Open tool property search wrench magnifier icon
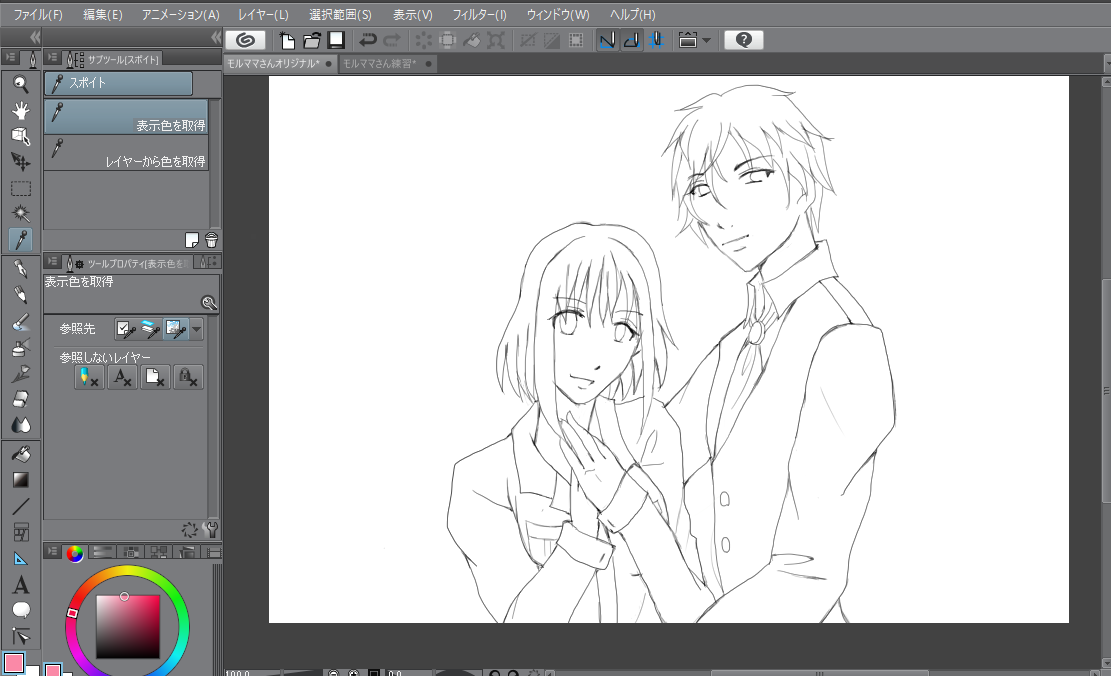The width and height of the screenshot is (1111, 676). pyautogui.click(x=208, y=303)
